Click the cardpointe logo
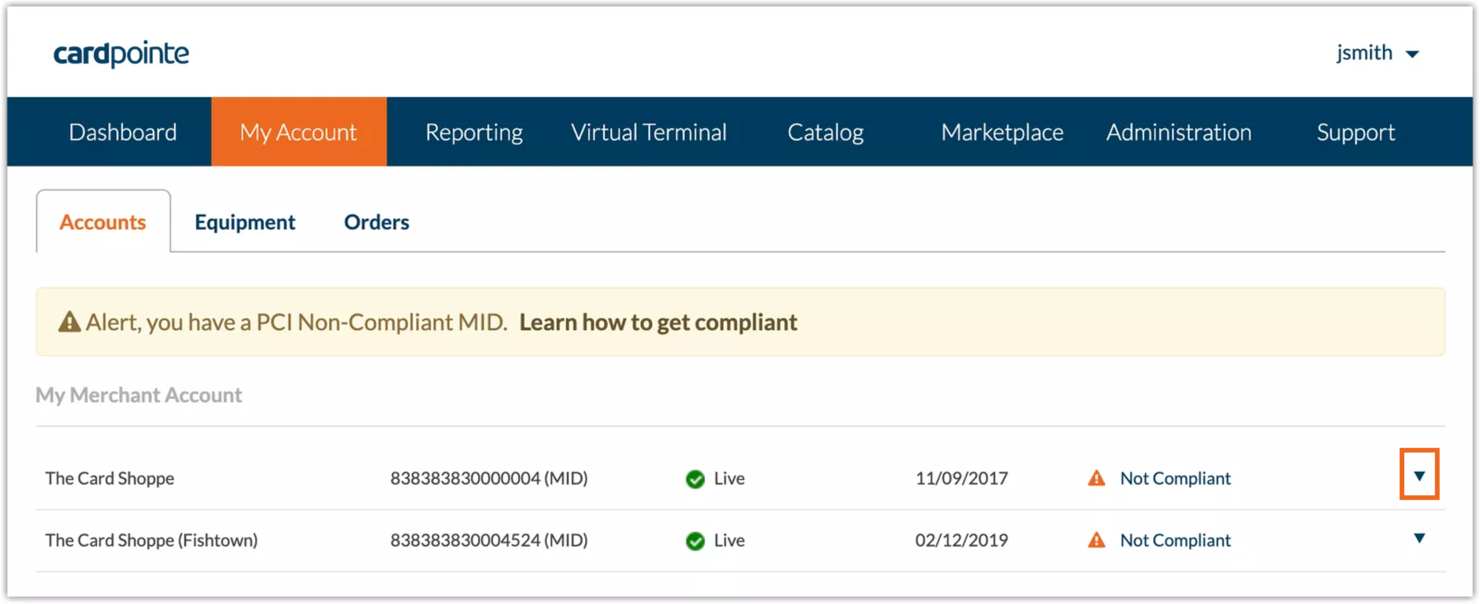Image resolution: width=1480 pixels, height=604 pixels. [121, 53]
